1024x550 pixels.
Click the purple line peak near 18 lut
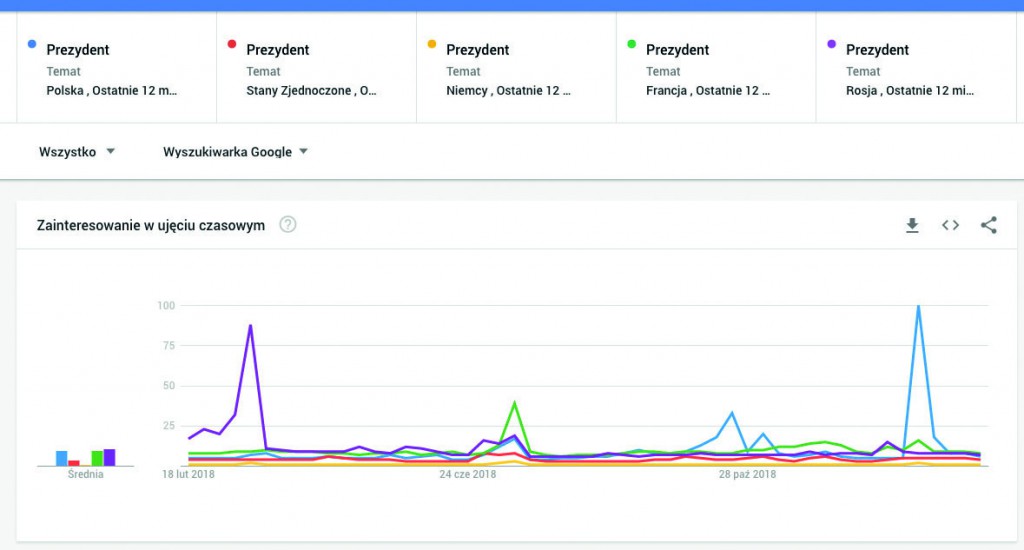pyautogui.click(x=250, y=326)
